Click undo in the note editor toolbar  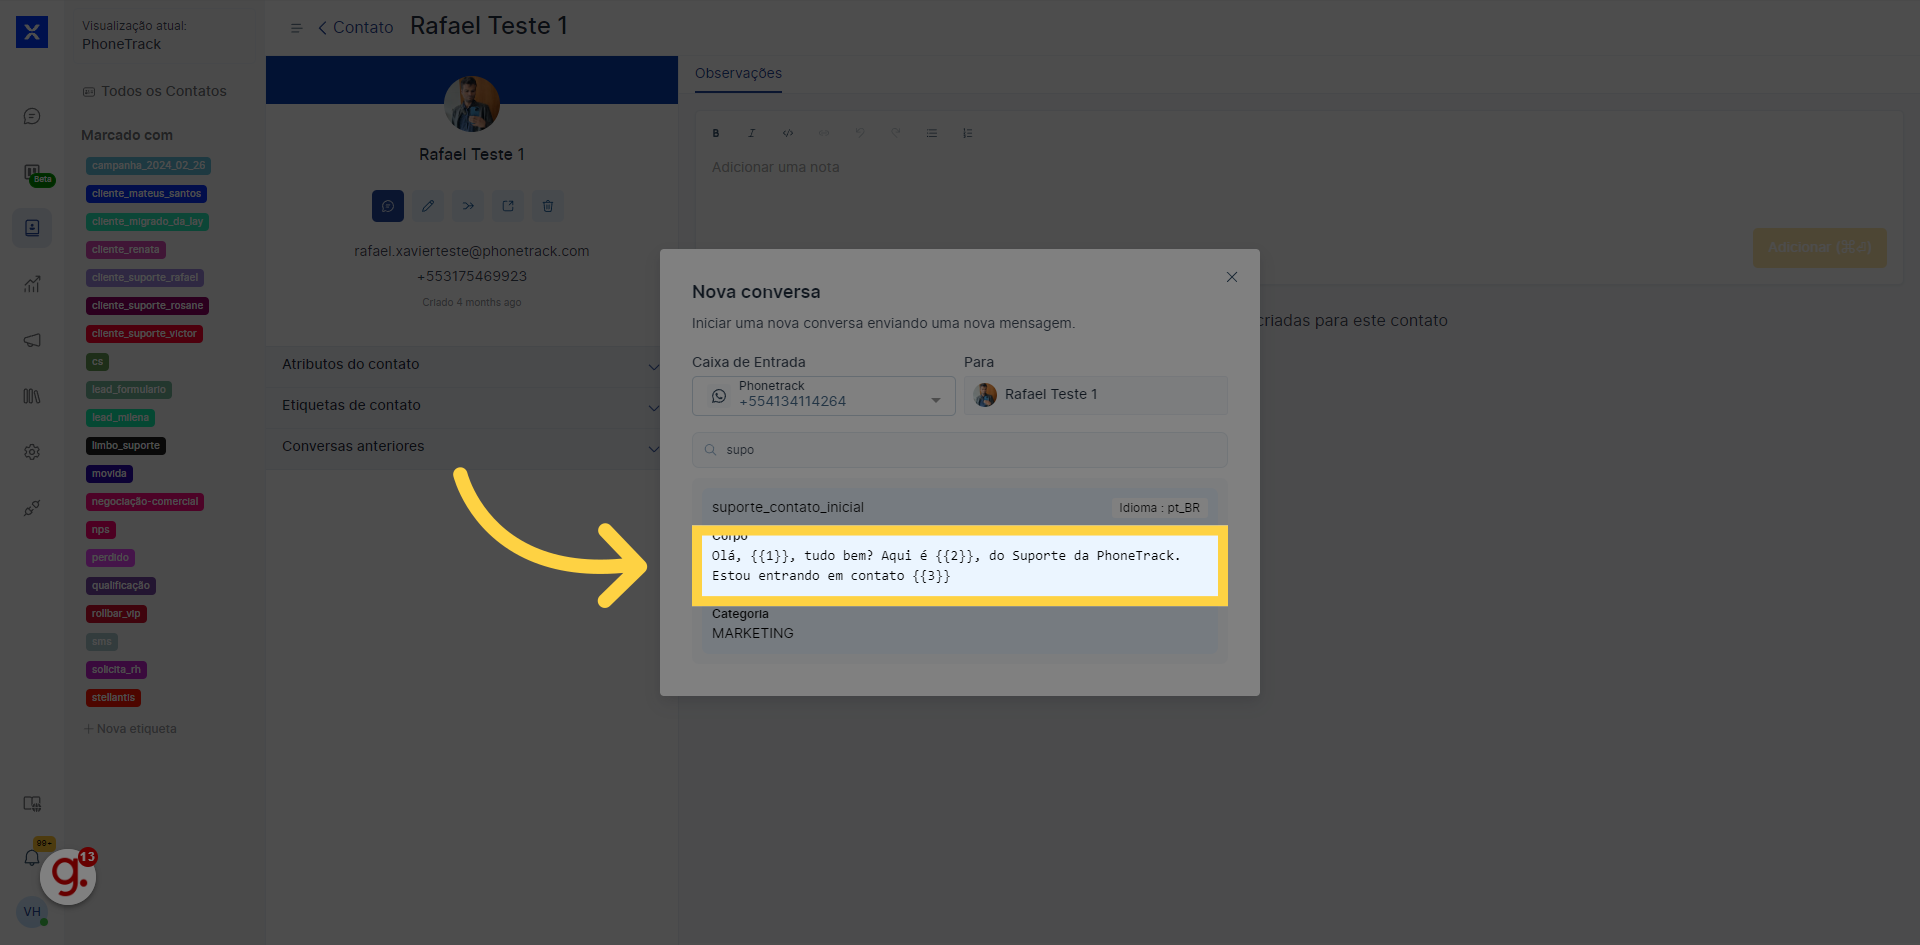[860, 133]
